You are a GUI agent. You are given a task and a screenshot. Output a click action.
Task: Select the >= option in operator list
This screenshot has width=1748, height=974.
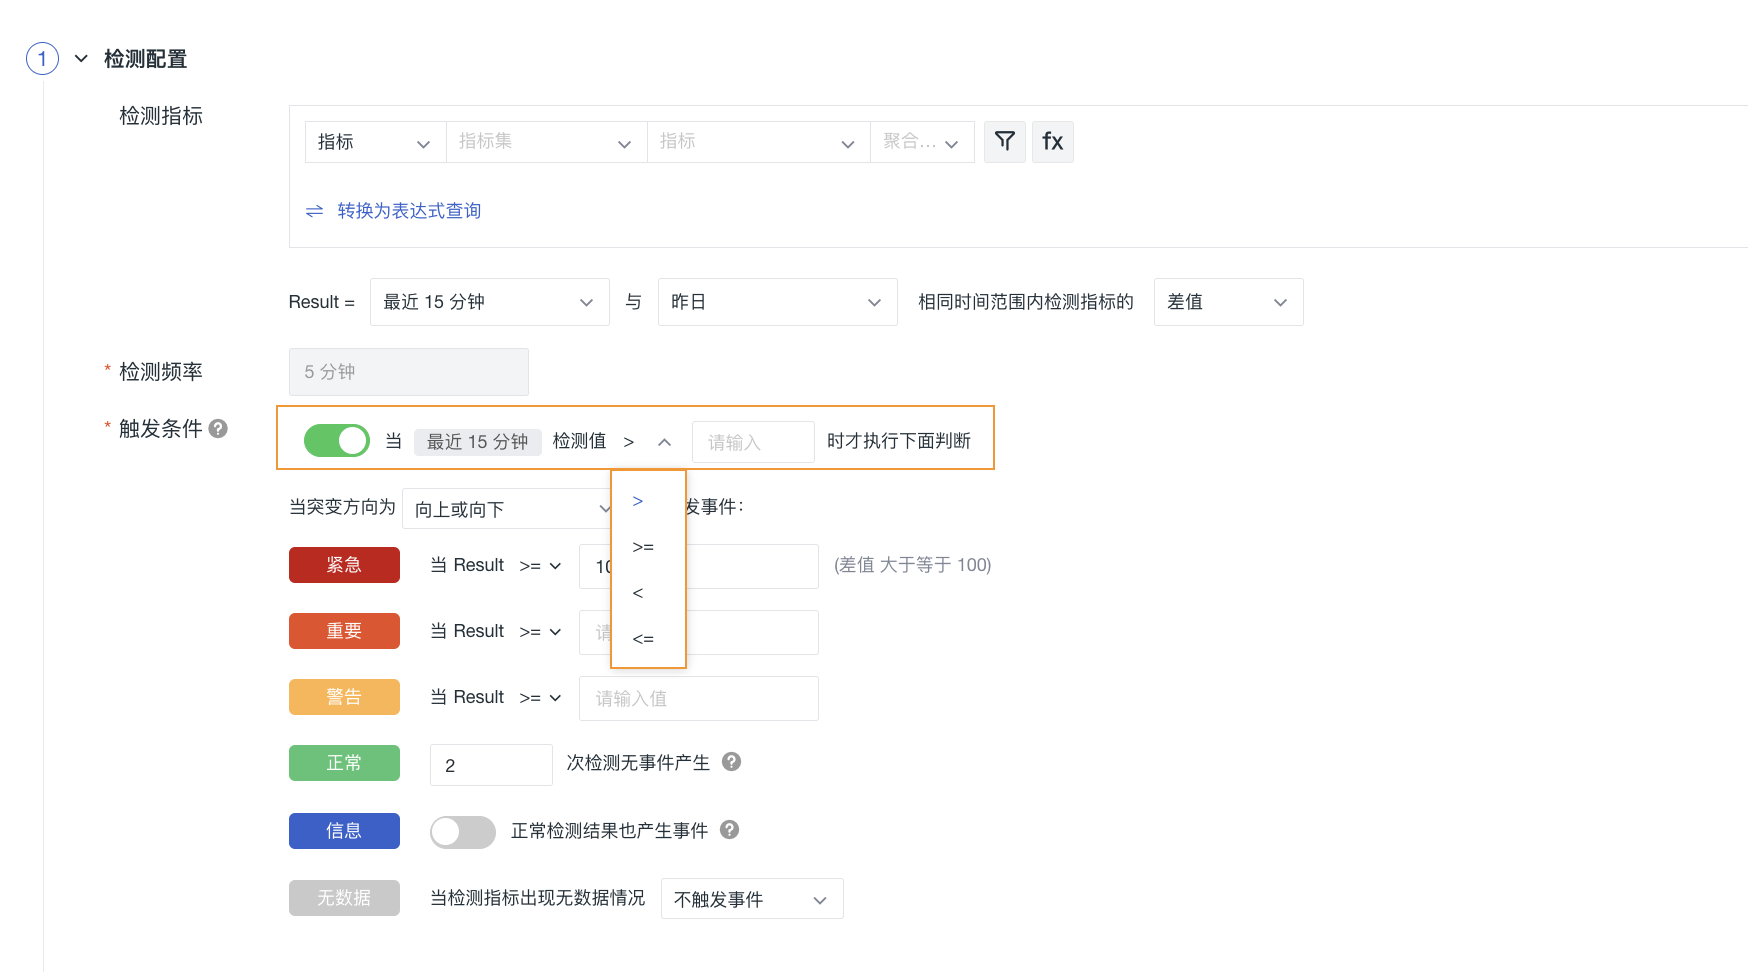click(x=643, y=547)
